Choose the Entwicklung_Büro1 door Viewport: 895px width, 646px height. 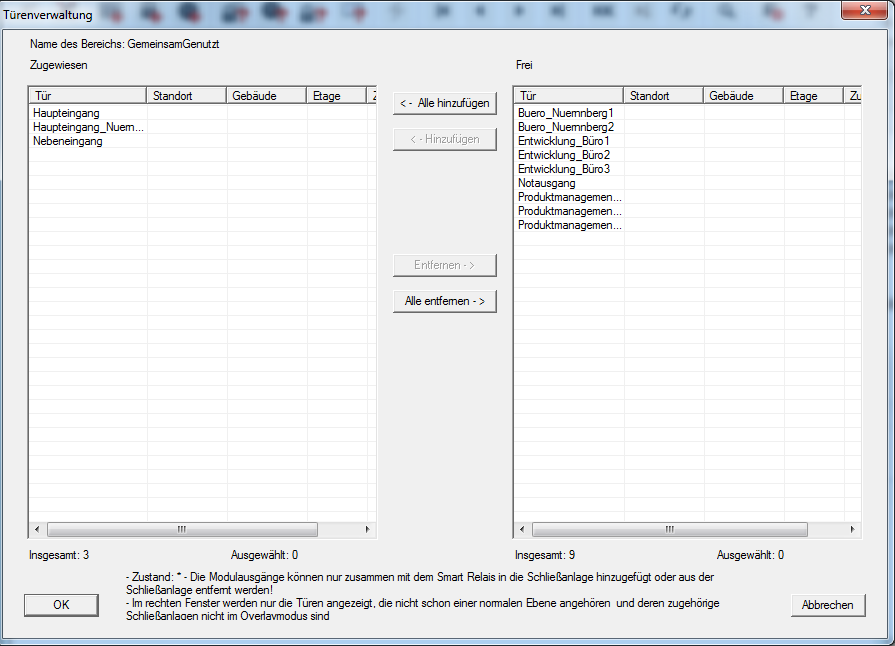click(564, 141)
